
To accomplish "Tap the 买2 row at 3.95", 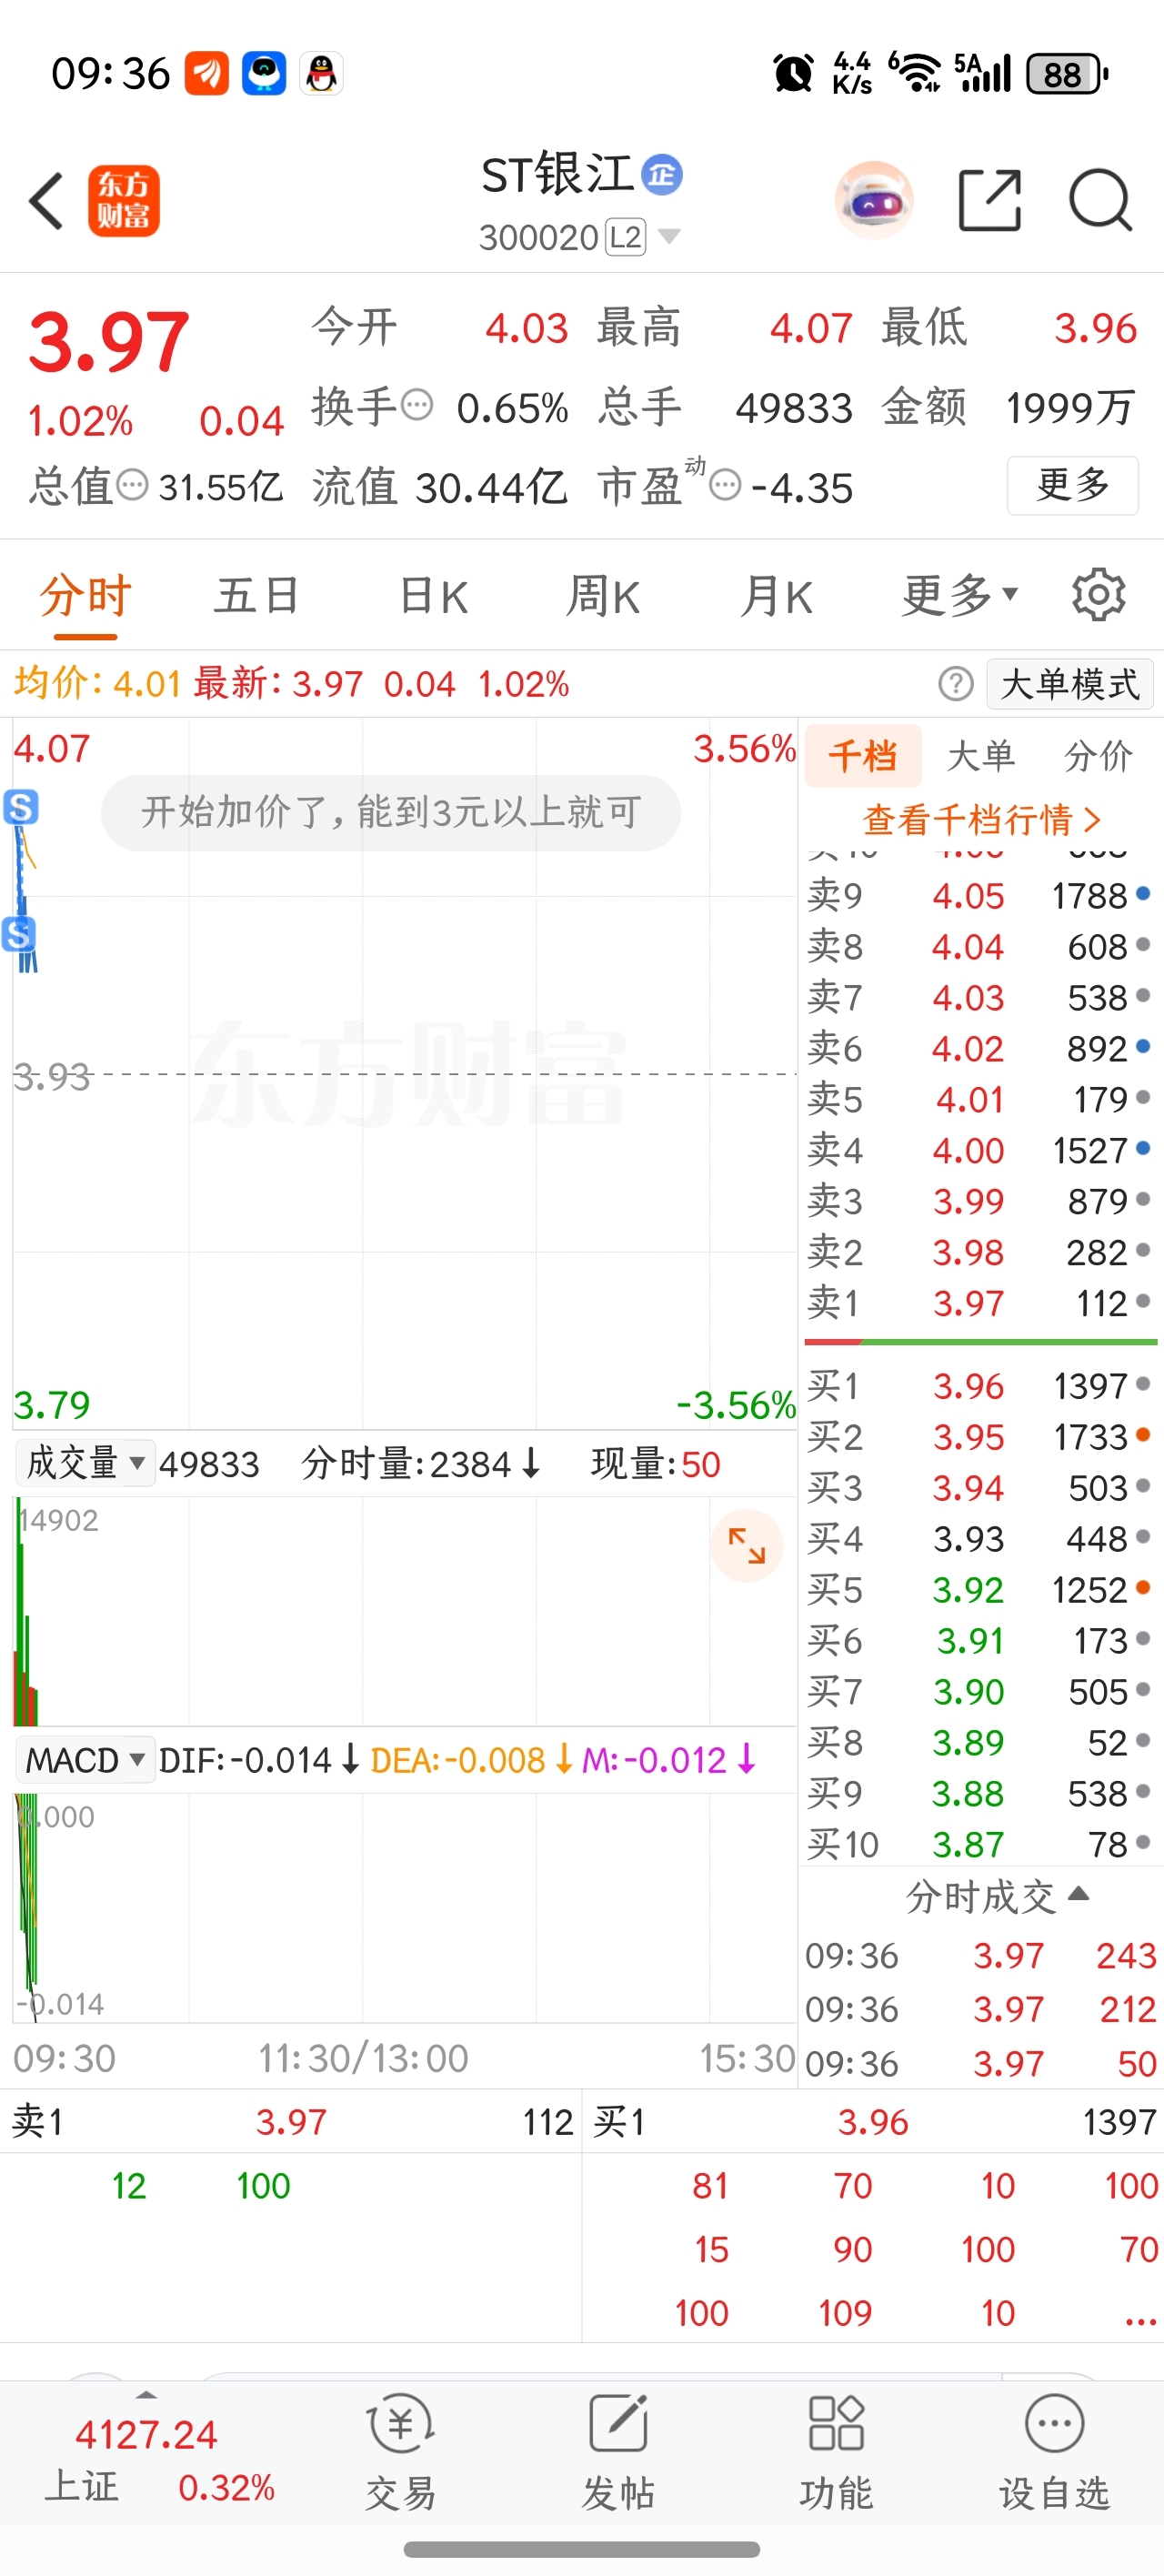I will tap(980, 1438).
